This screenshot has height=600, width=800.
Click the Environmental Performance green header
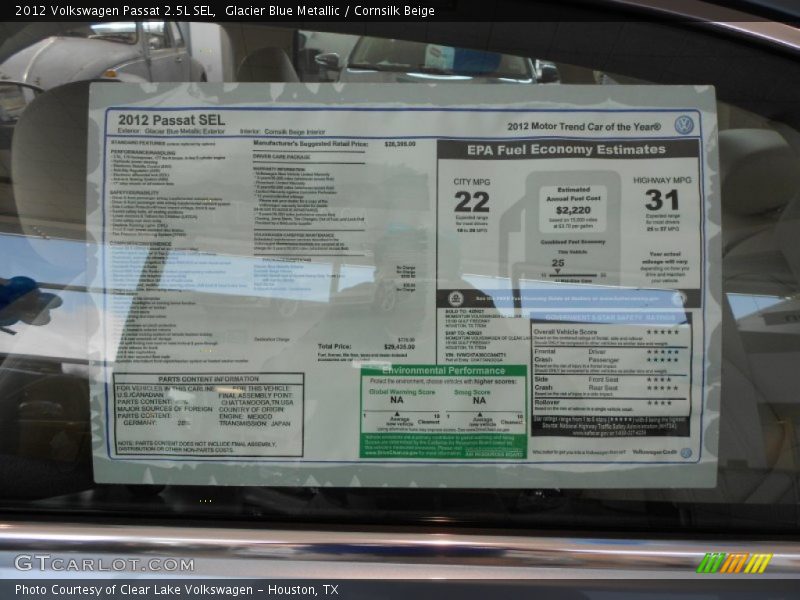click(x=442, y=370)
